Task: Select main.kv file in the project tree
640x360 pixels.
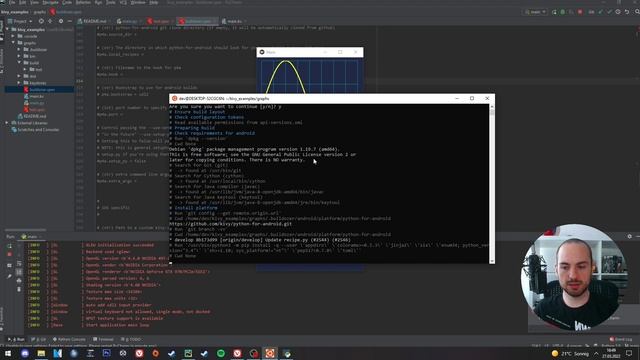Action: pyautogui.click(x=33, y=96)
